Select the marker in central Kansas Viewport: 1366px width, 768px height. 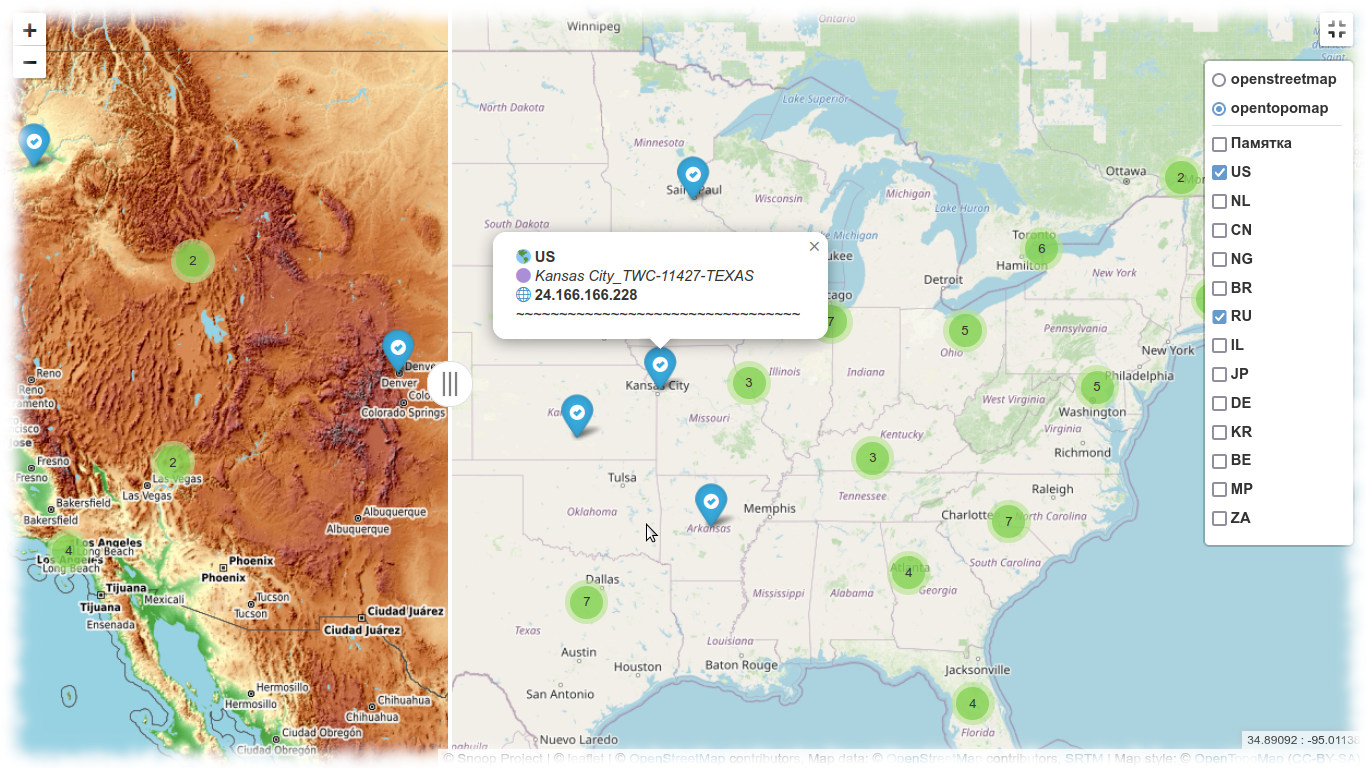pos(577,414)
